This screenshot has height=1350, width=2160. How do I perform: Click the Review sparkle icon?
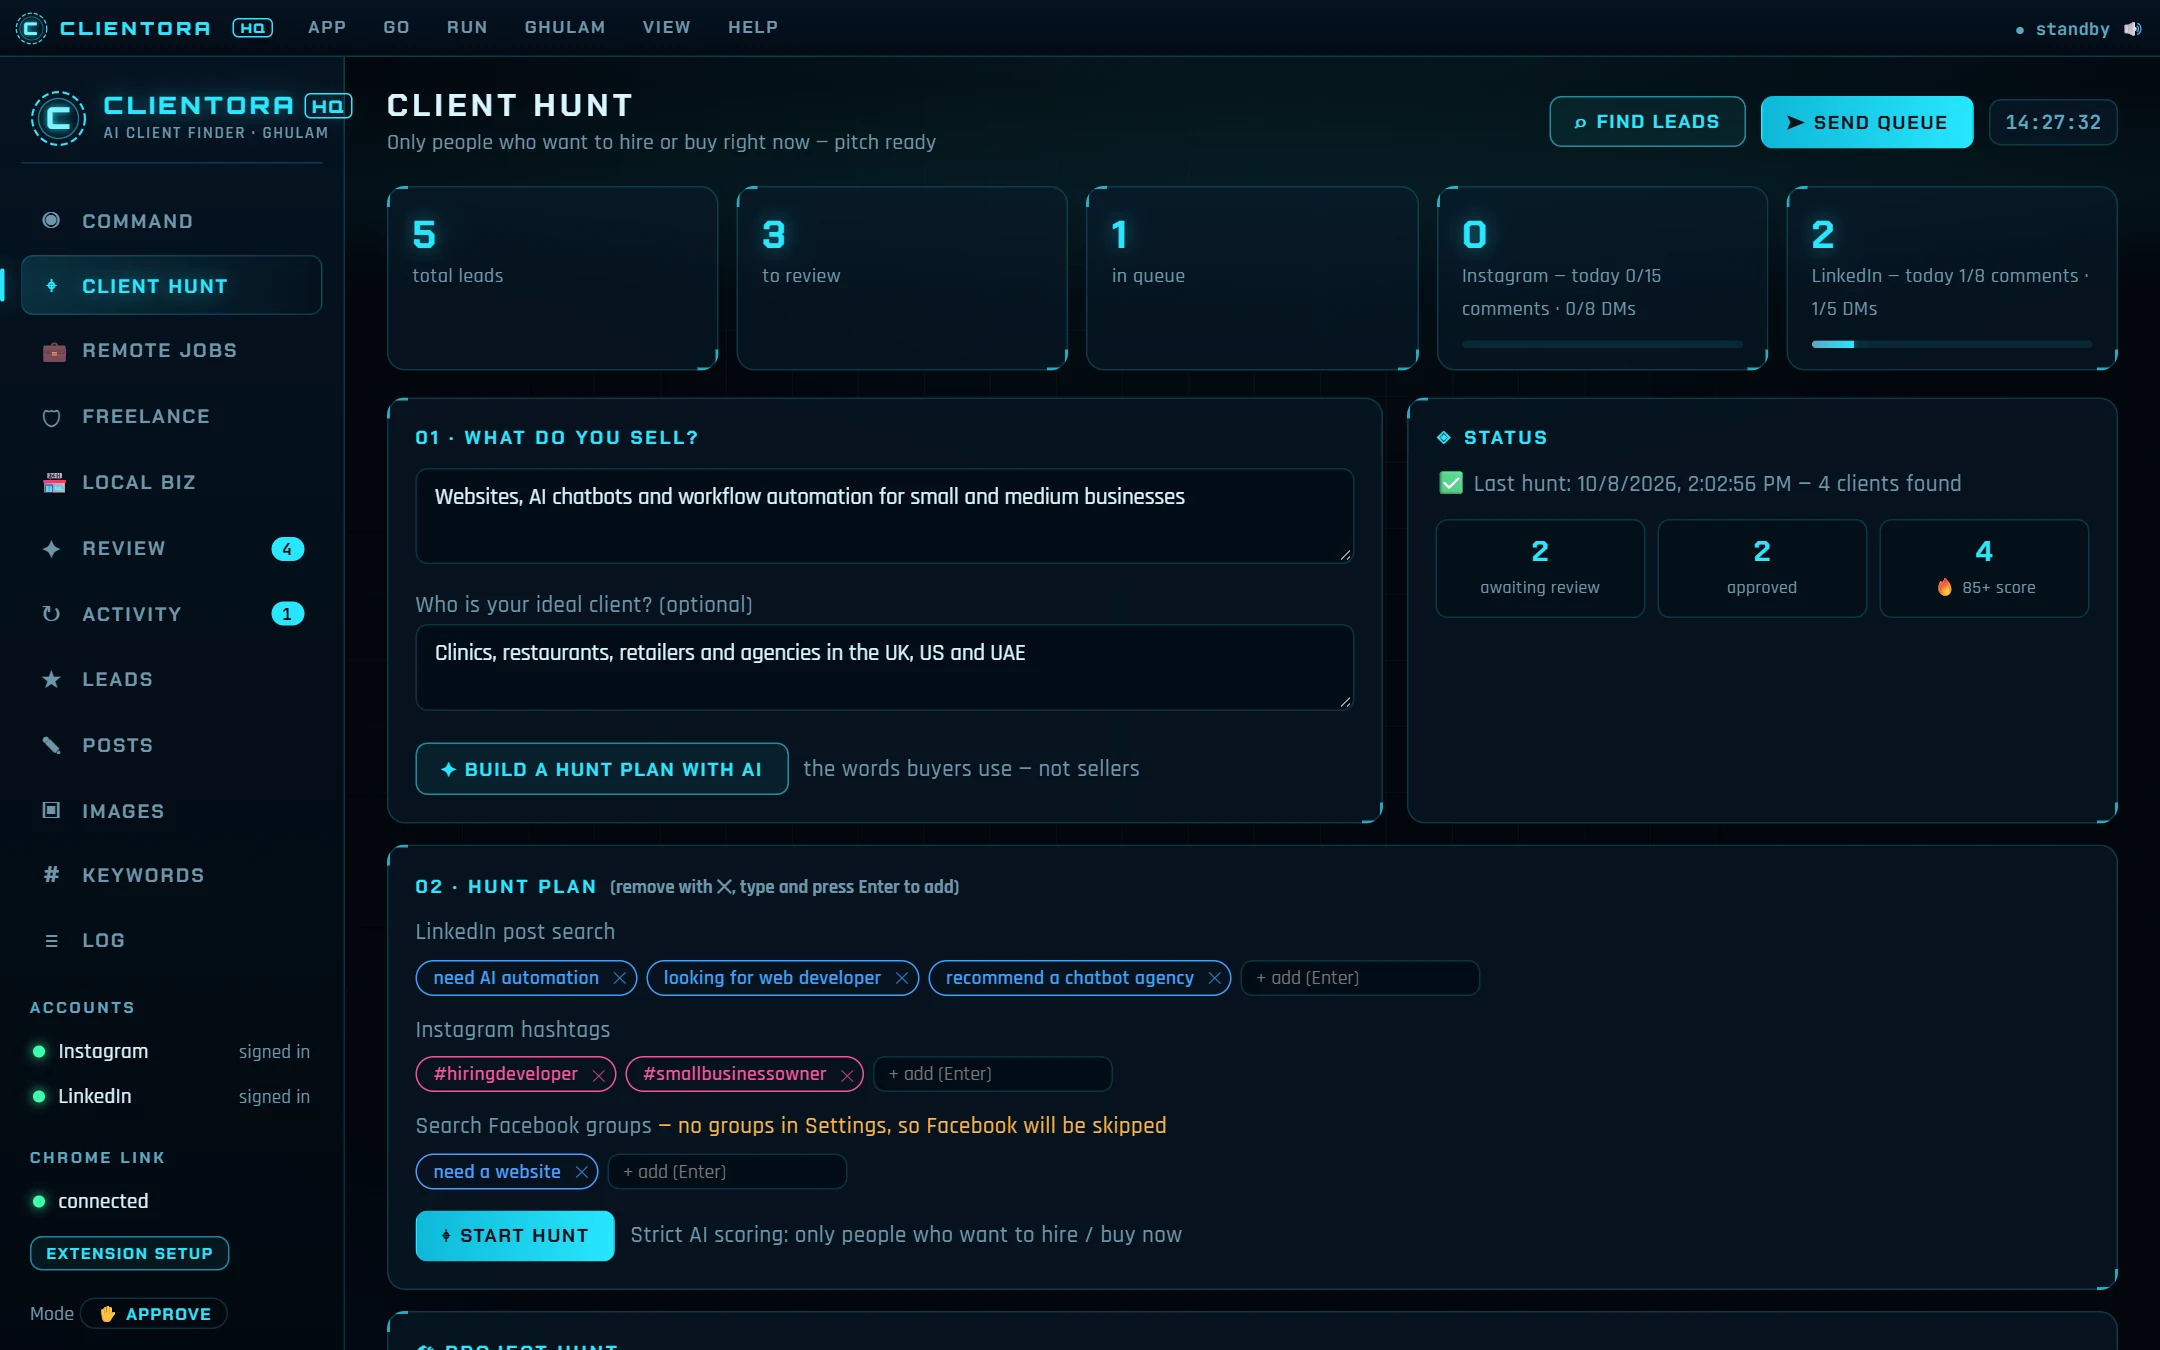(52, 548)
